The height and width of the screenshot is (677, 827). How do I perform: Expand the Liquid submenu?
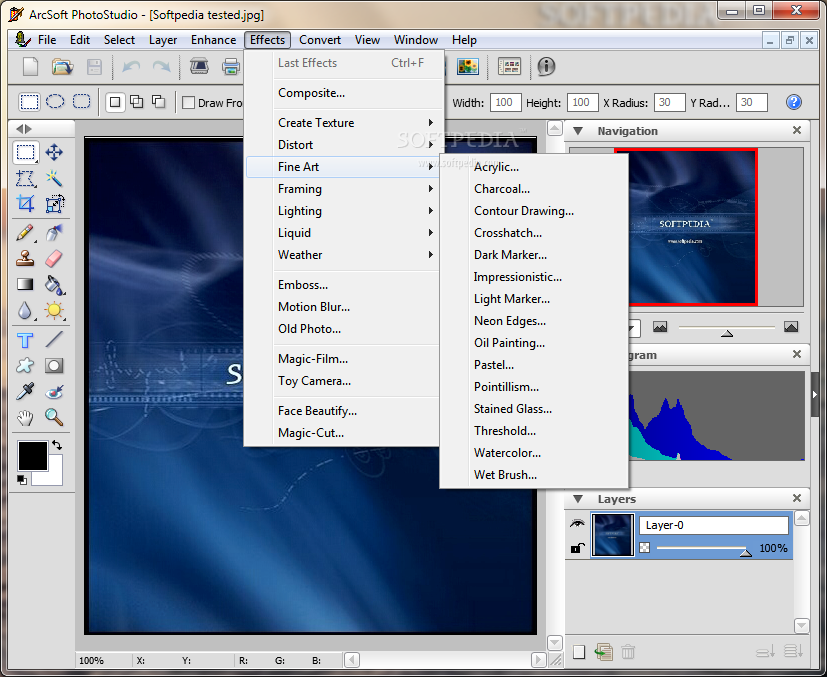(x=342, y=233)
